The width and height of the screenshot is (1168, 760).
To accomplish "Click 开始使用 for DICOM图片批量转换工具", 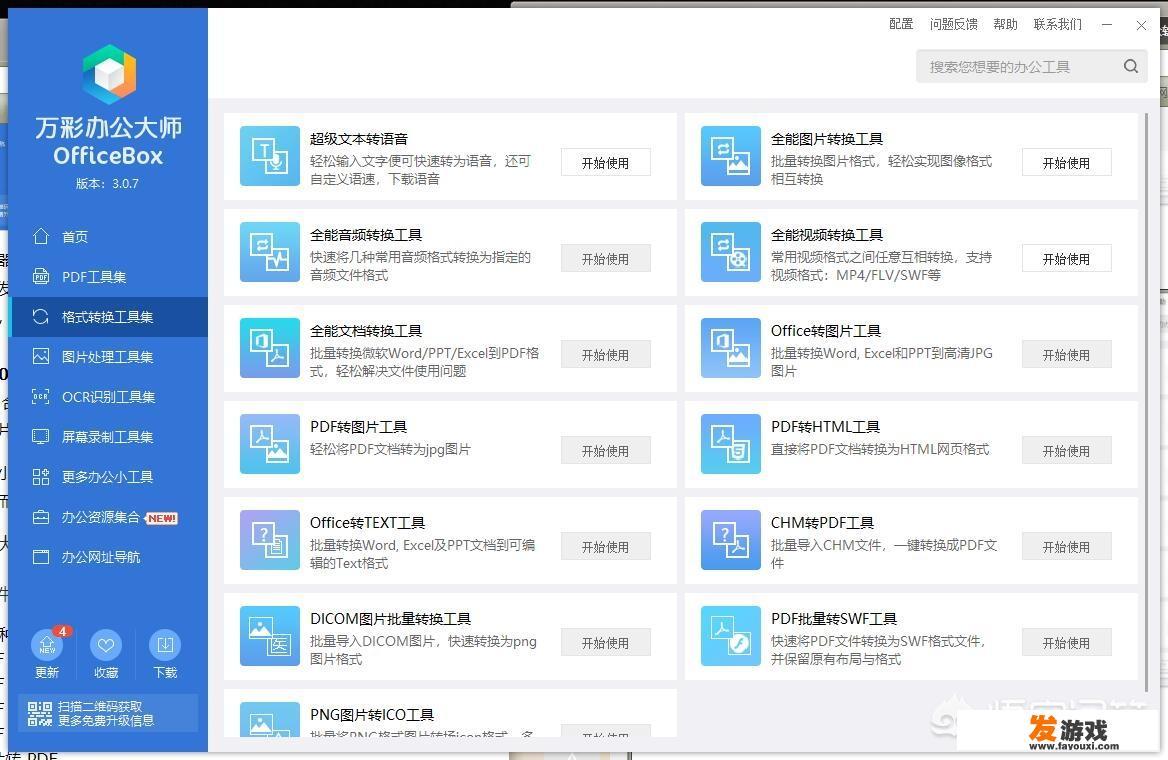I will point(606,643).
